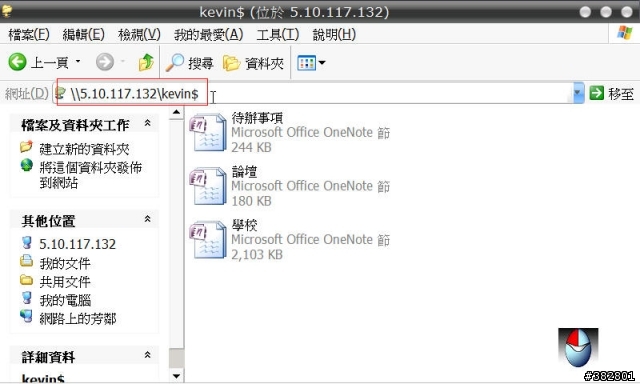
Task: Open the 檢視(V) menu
Action: pos(139,34)
